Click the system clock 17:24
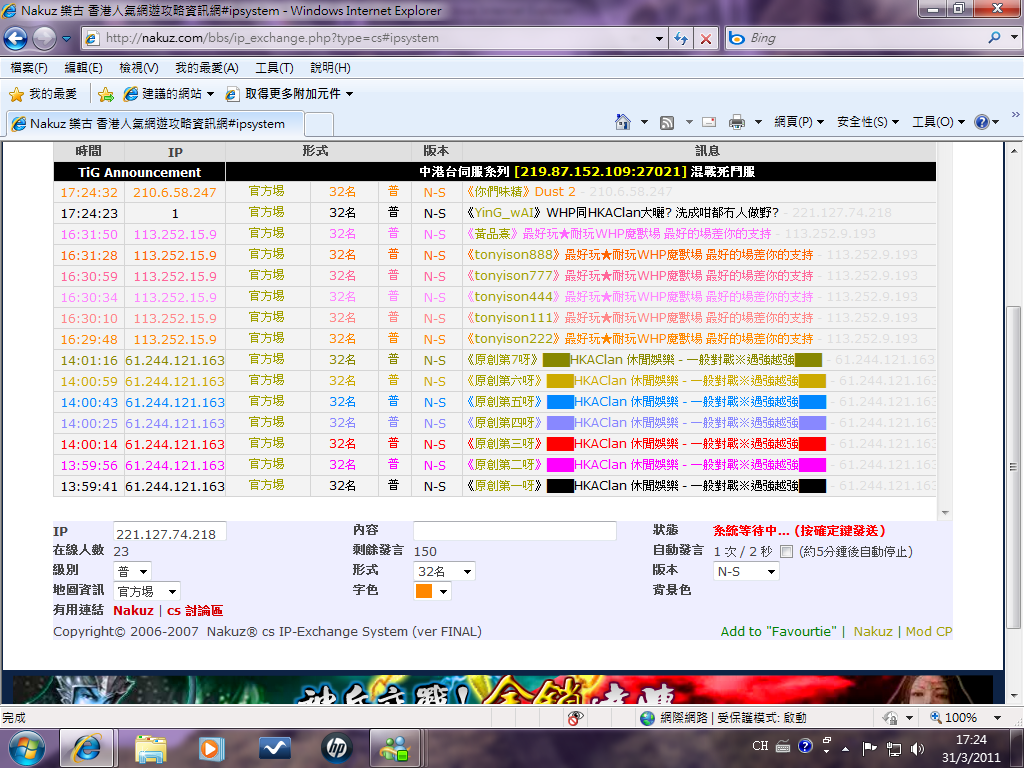1024x768 pixels. tap(971, 740)
